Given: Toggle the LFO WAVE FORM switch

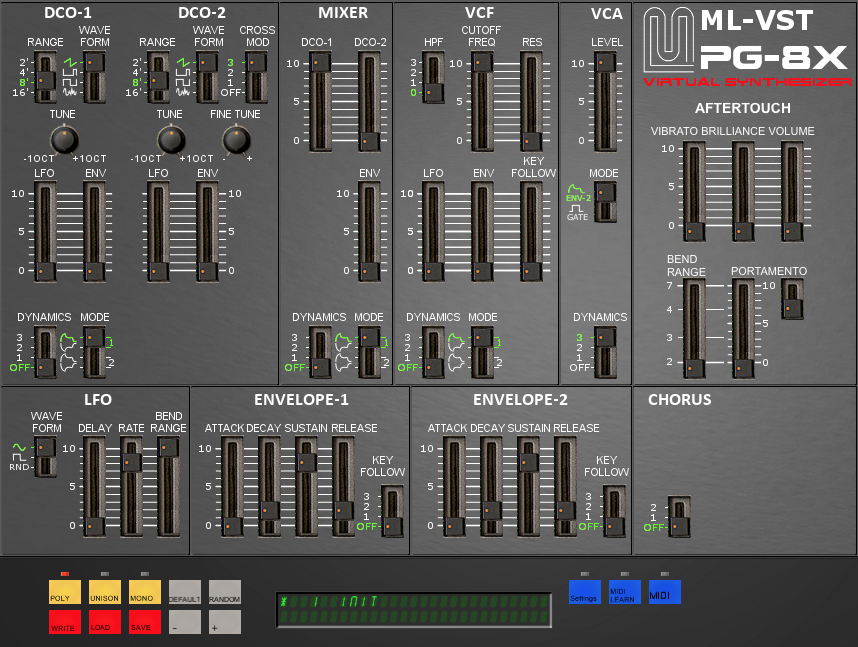Looking at the screenshot, I should [x=45, y=457].
